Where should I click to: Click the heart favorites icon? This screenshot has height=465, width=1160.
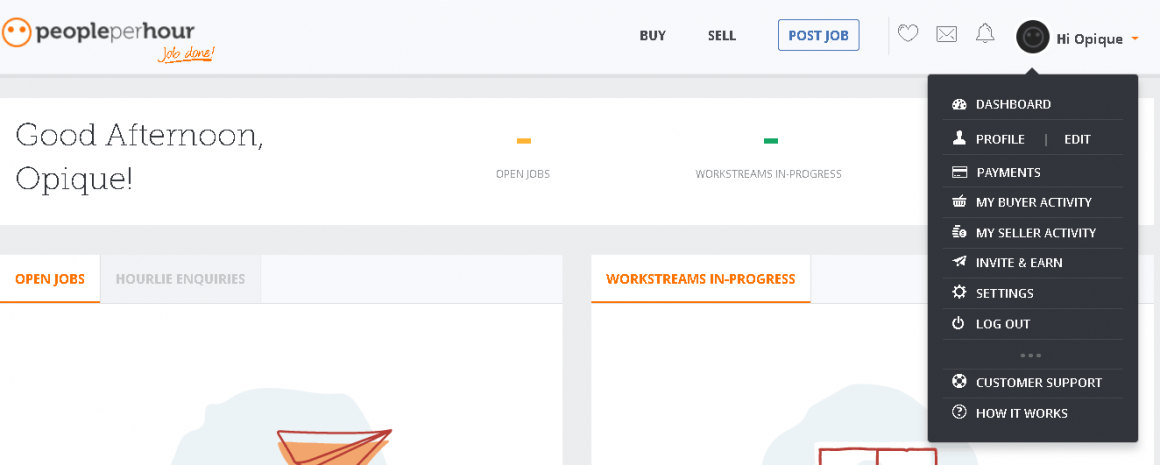tap(907, 34)
